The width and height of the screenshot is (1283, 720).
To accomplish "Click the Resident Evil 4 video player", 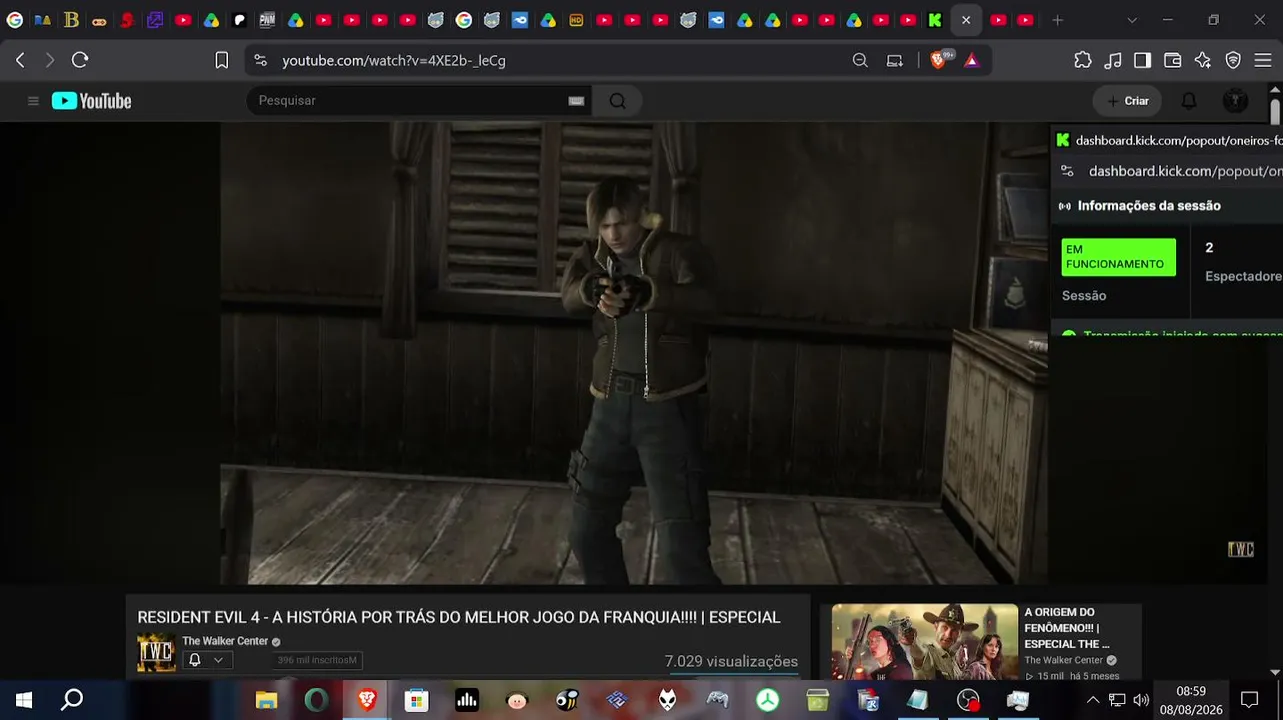I will [x=634, y=353].
